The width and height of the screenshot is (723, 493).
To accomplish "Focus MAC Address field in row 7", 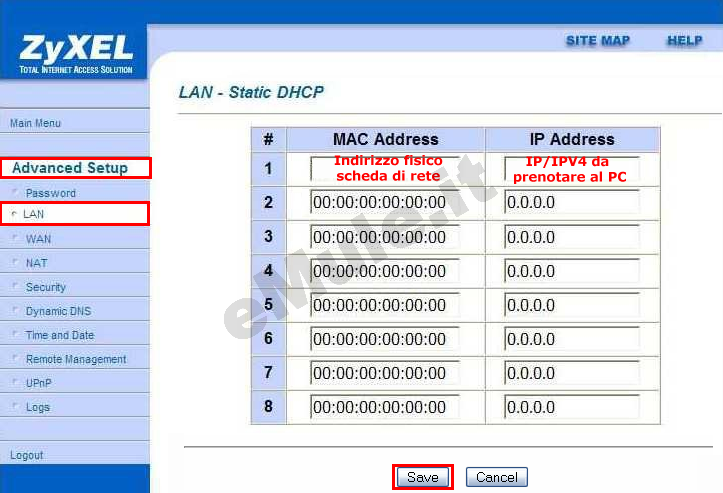I will point(385,373).
